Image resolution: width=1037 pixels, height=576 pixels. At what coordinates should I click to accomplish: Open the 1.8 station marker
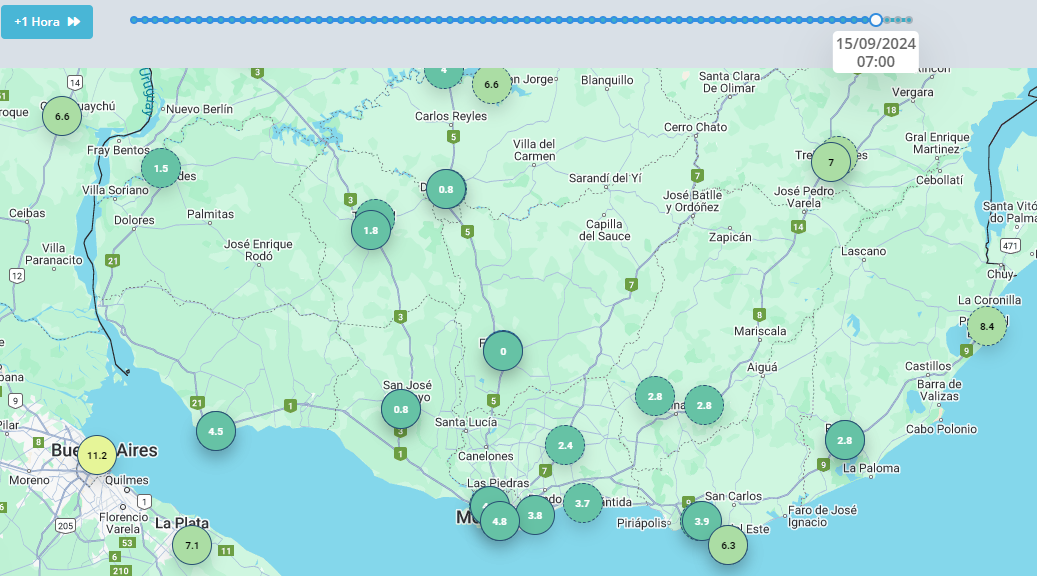coord(370,230)
